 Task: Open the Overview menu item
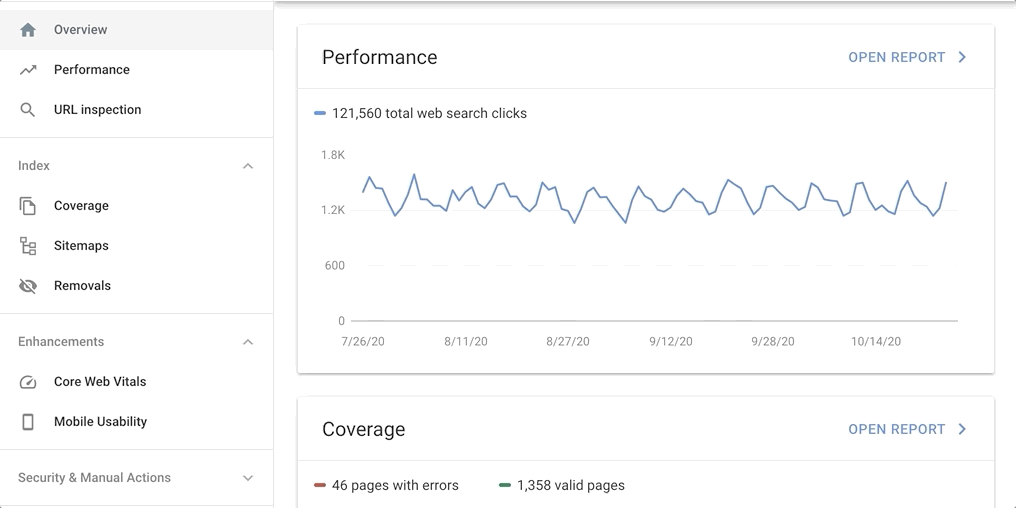pos(136,30)
